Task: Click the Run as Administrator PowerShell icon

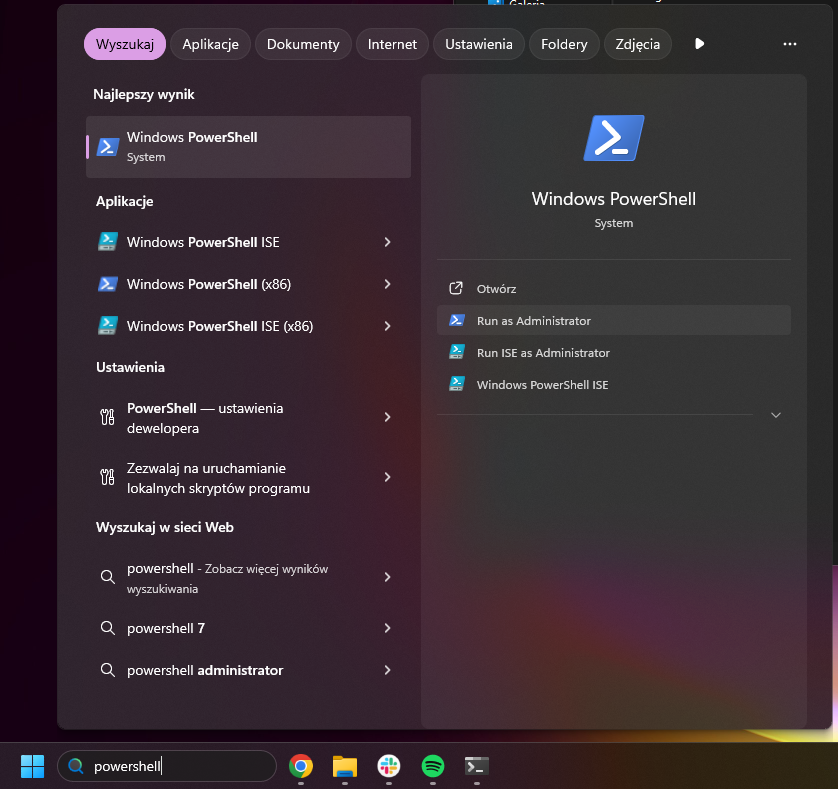Action: click(456, 320)
